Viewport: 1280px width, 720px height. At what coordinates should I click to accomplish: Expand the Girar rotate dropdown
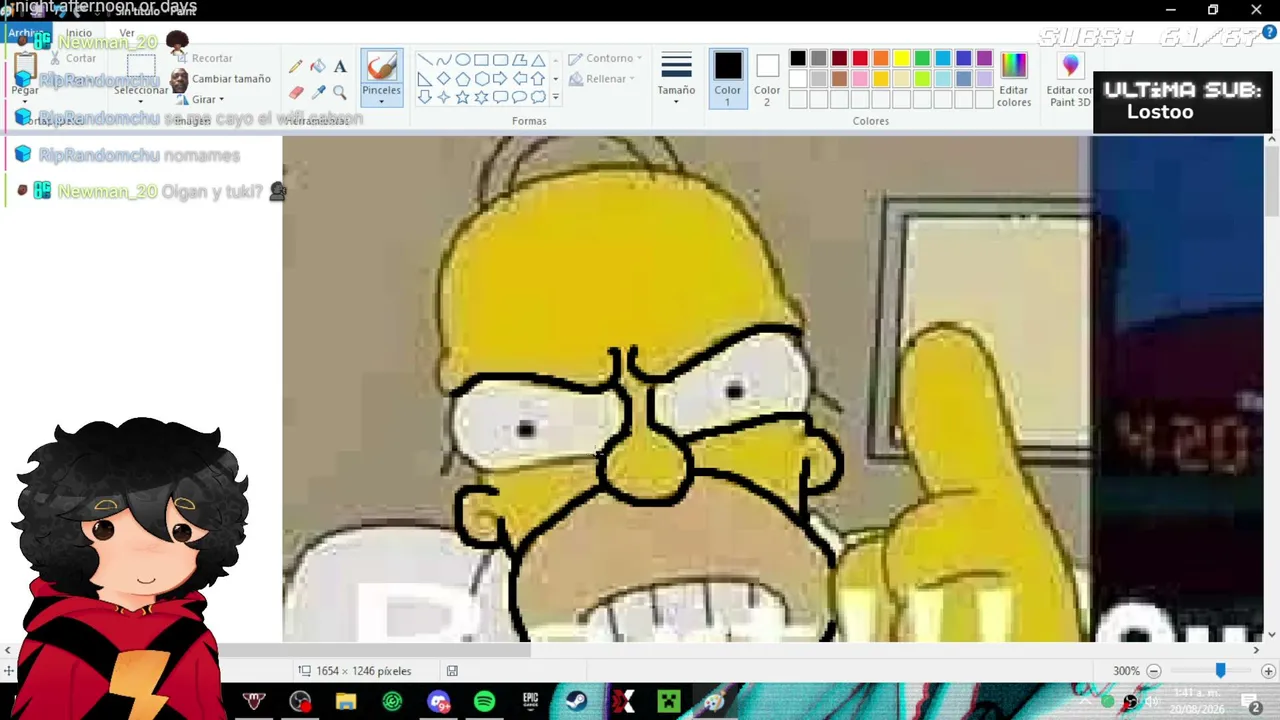200,99
